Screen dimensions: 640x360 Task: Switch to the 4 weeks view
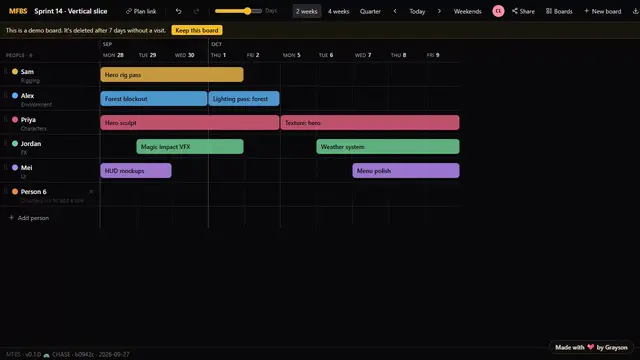point(338,11)
